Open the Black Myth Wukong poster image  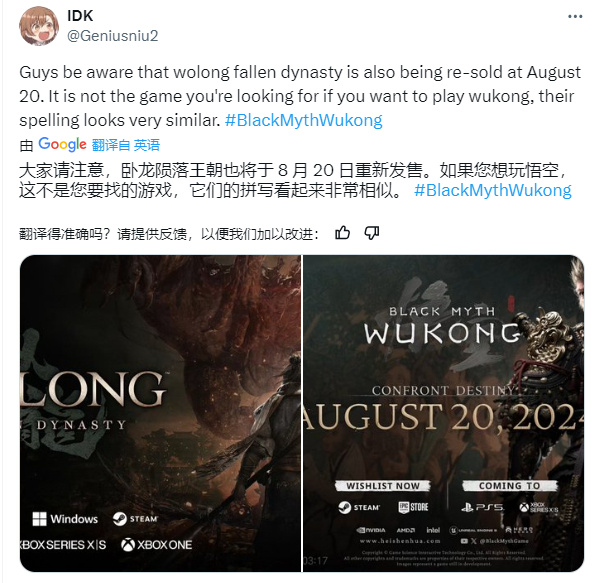tap(444, 413)
